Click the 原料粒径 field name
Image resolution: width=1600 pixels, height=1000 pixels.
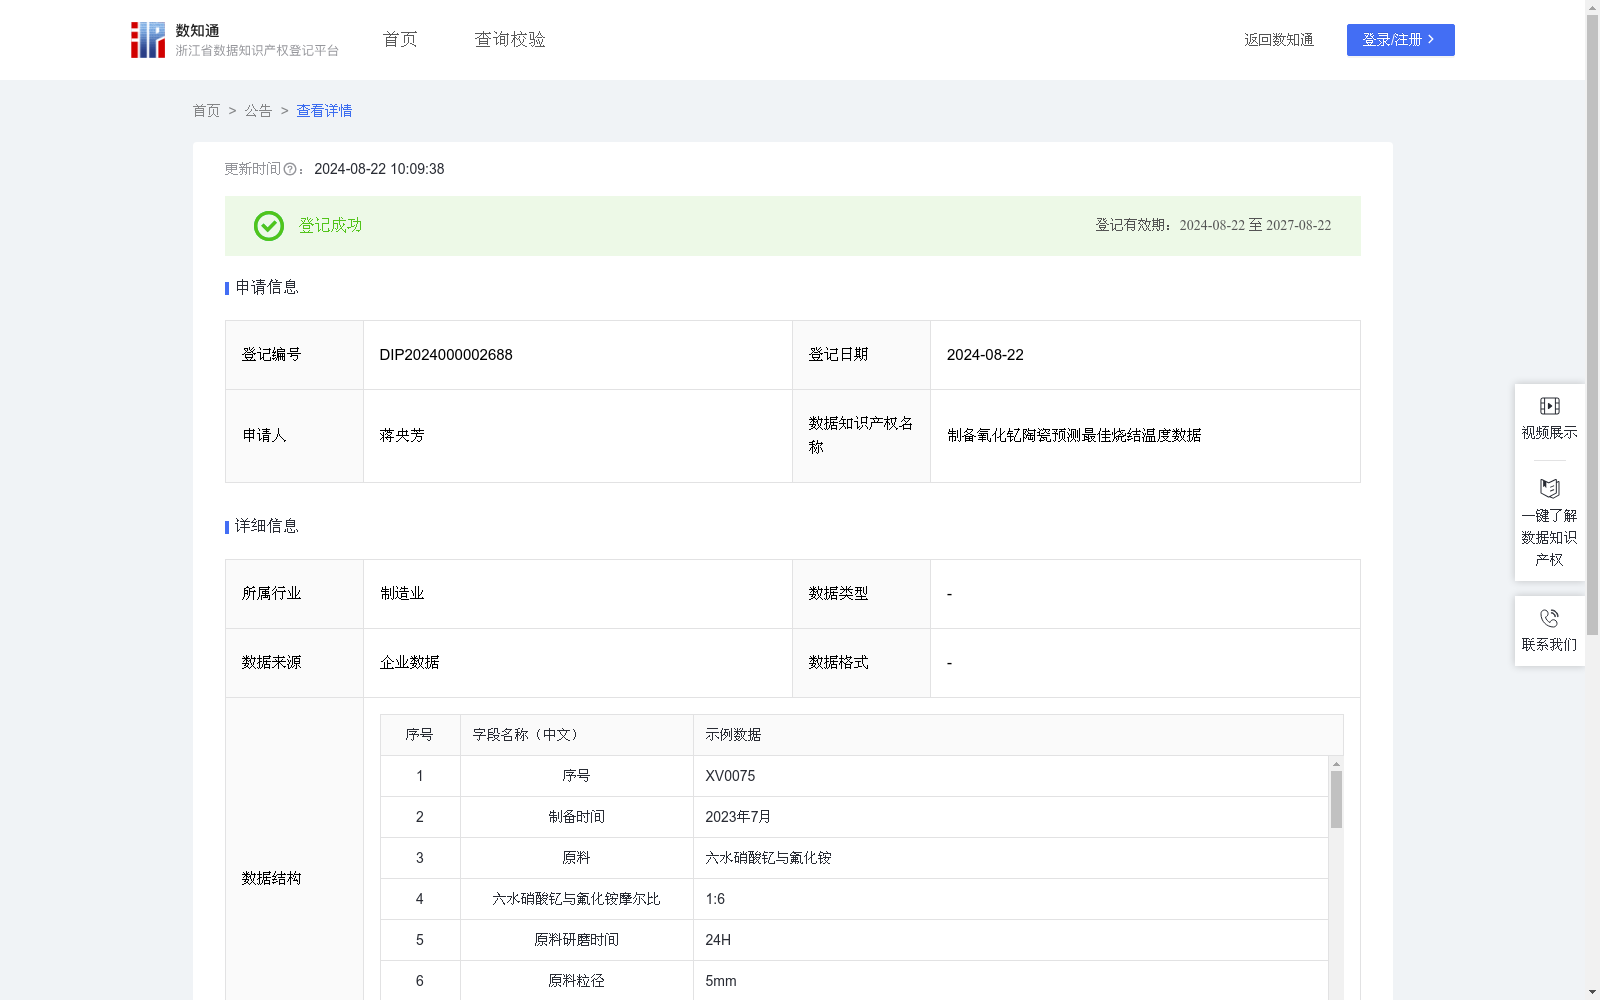tap(576, 981)
